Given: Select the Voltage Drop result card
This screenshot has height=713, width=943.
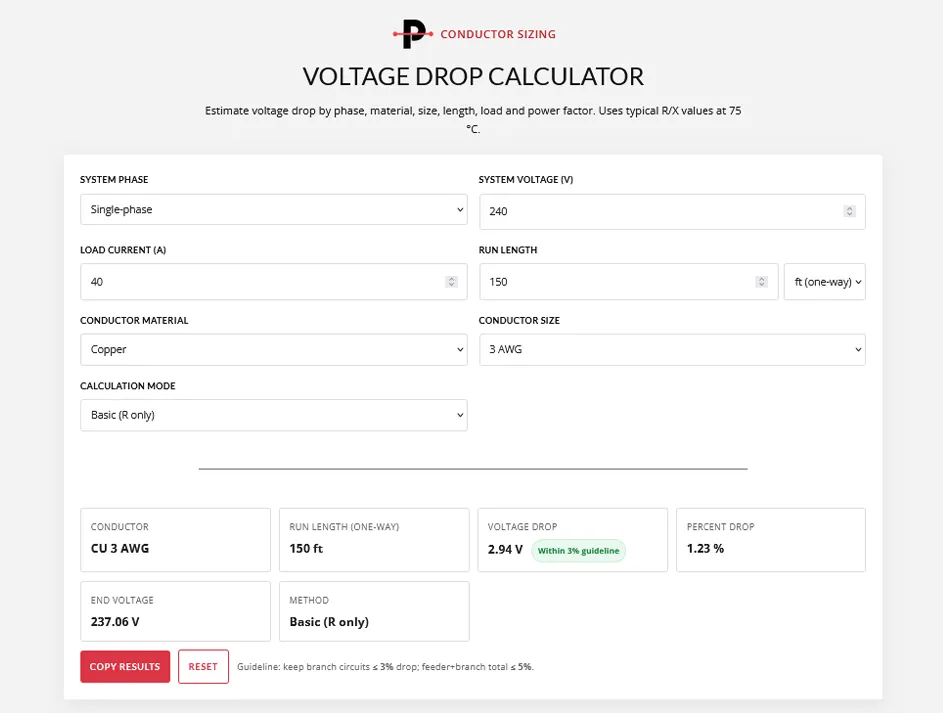Looking at the screenshot, I should pyautogui.click(x=573, y=540).
